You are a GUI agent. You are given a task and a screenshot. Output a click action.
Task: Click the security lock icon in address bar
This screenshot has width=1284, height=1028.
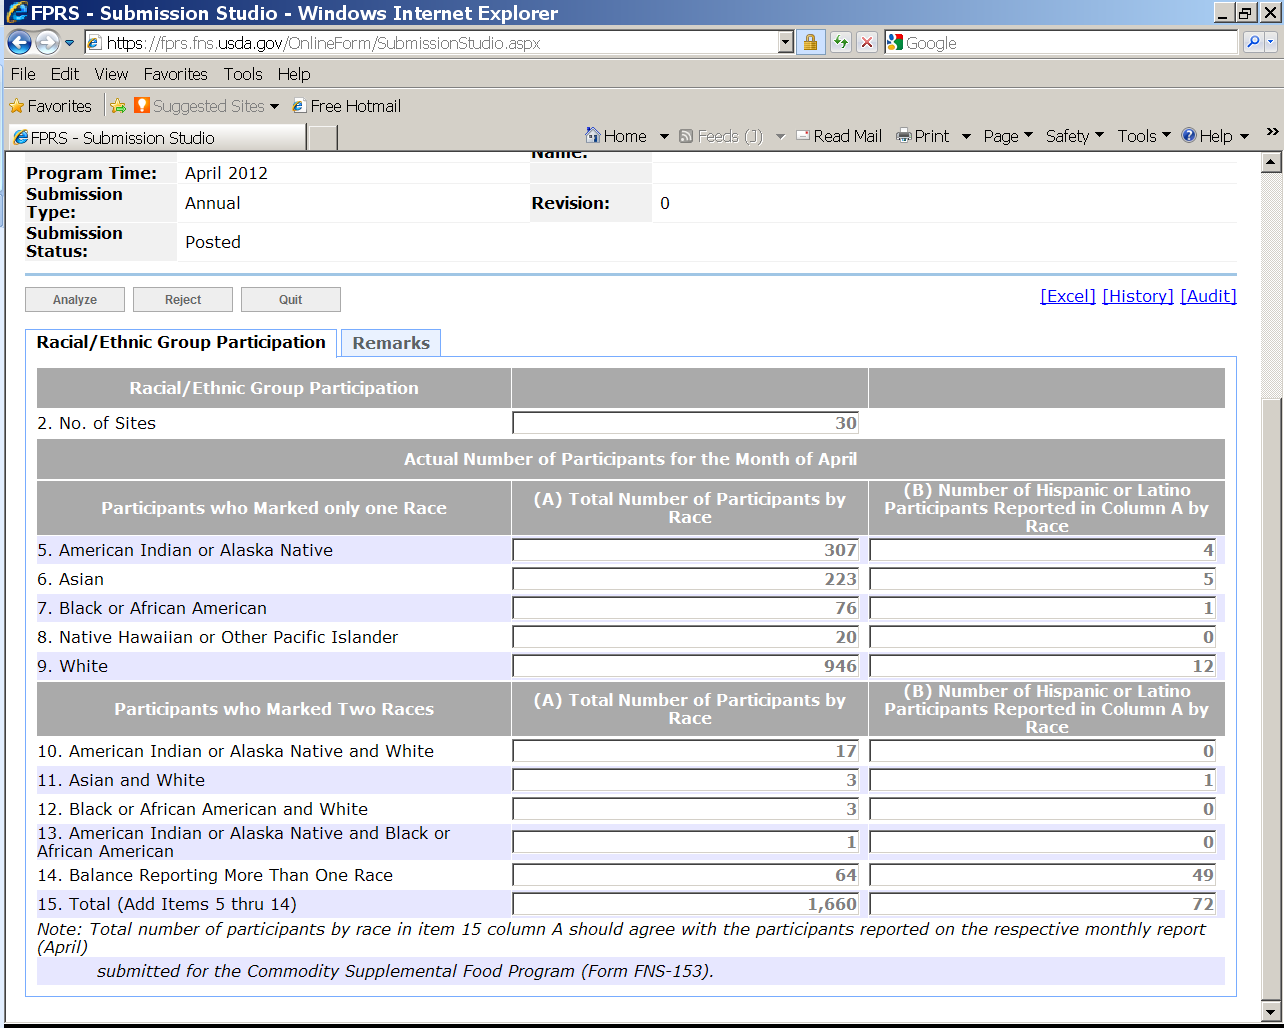tap(810, 43)
